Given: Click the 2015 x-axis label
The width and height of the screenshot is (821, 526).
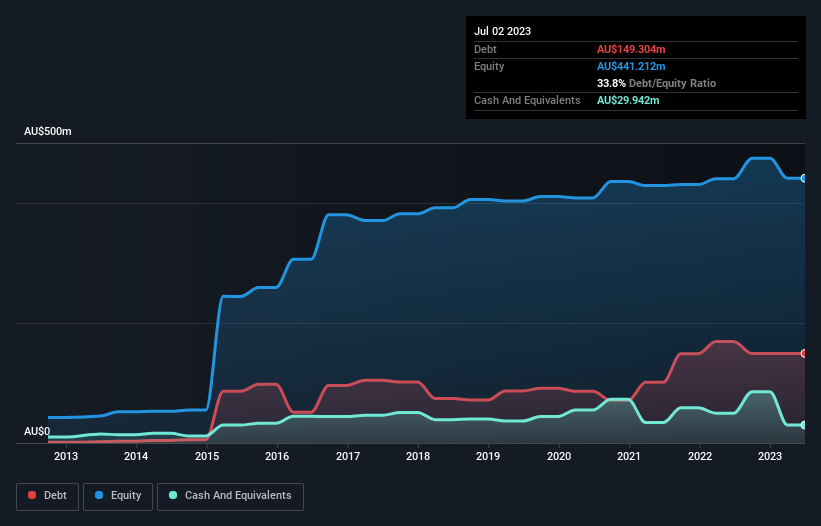Looking at the screenshot, I should pyautogui.click(x=207, y=456).
